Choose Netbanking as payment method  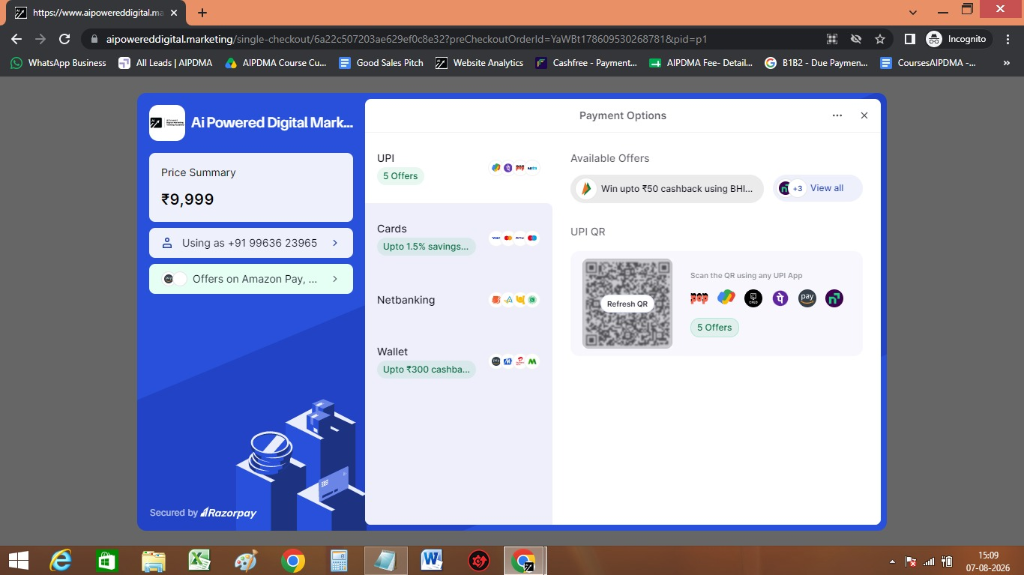pyautogui.click(x=458, y=300)
